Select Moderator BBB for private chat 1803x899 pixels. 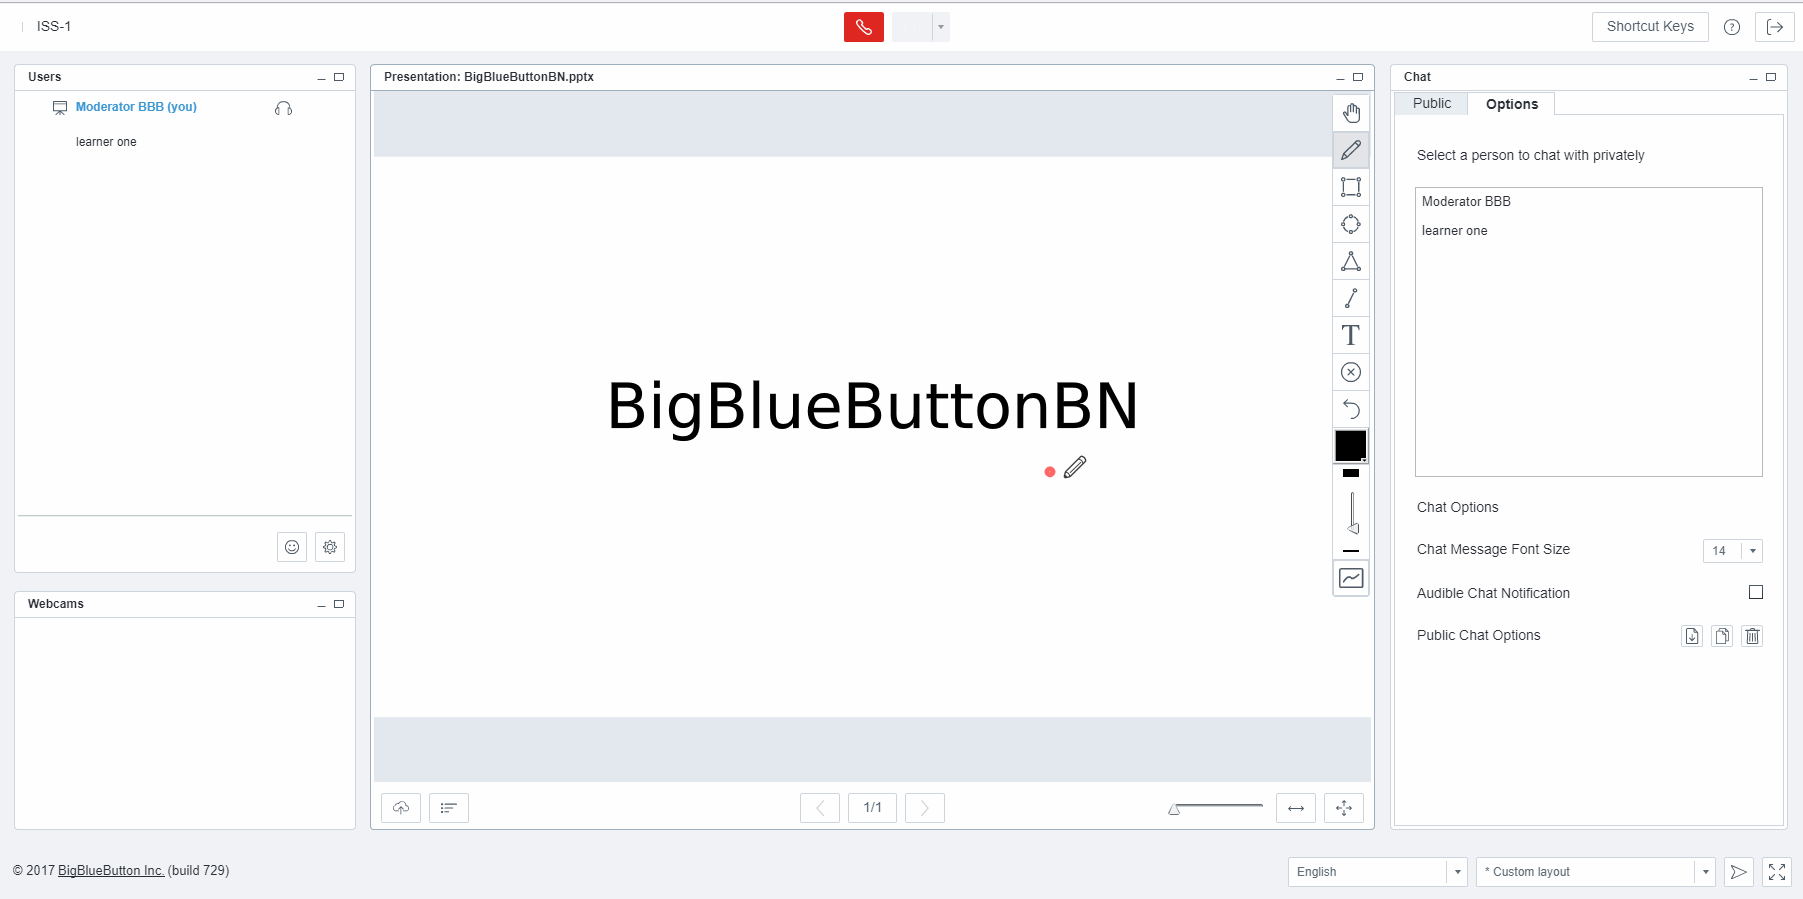point(1588,202)
